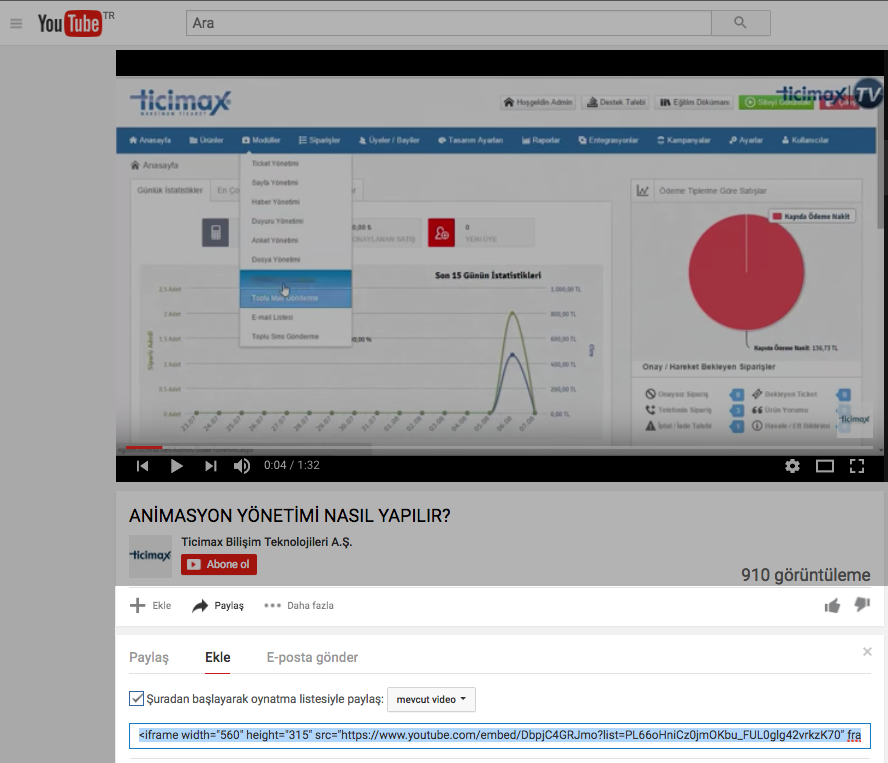Focus the Ara search box
Image resolution: width=888 pixels, height=763 pixels.
tap(449, 23)
